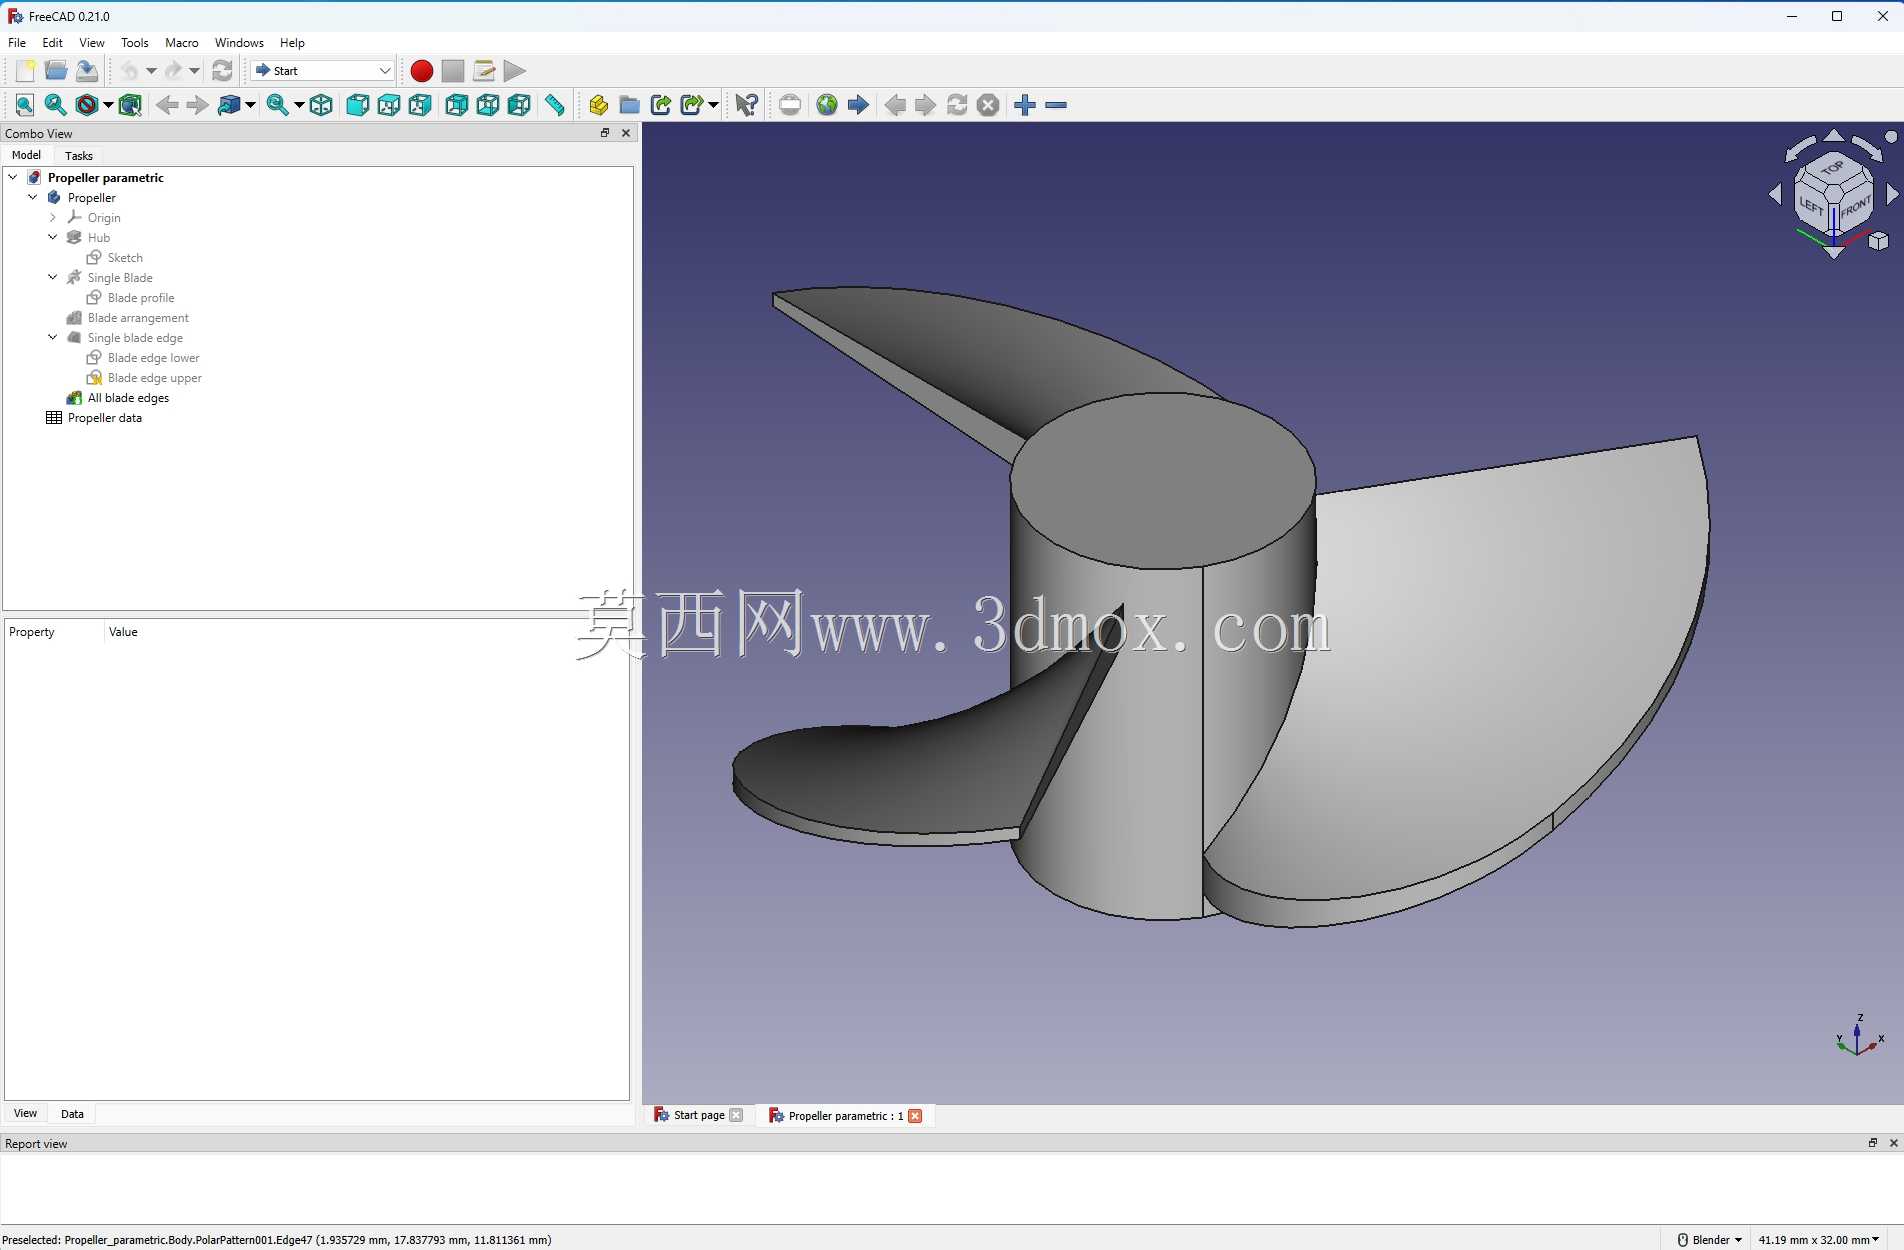This screenshot has height=1250, width=1904.
Task: Set right view
Action: (420, 105)
